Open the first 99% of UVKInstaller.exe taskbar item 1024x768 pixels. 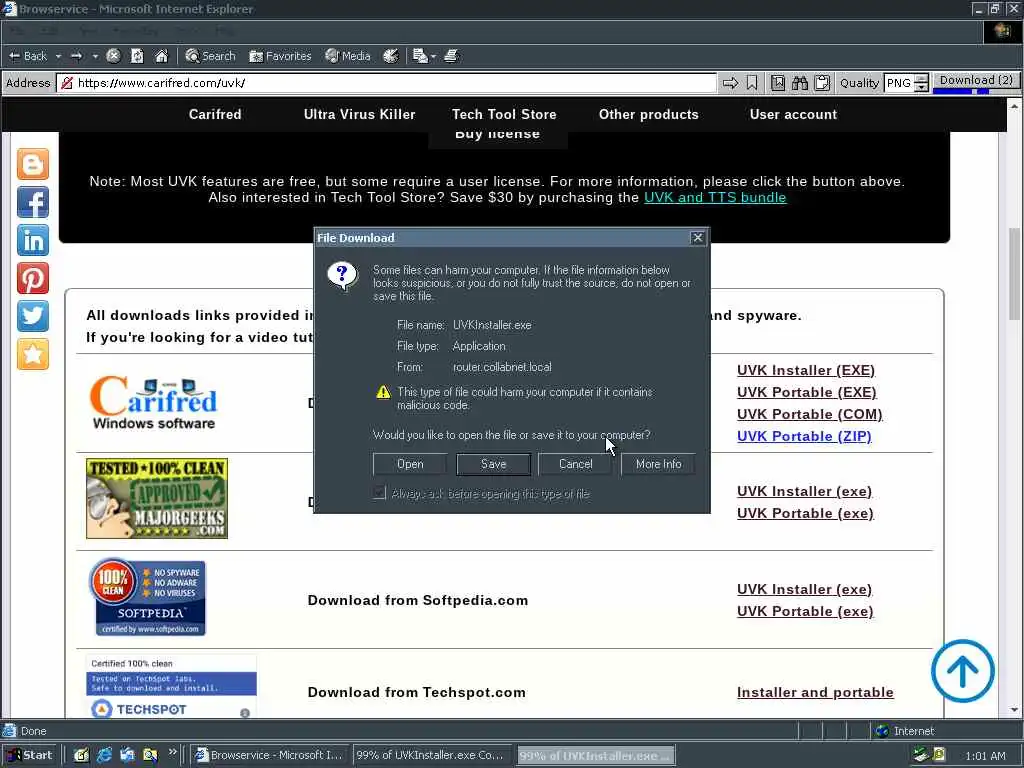click(430, 755)
